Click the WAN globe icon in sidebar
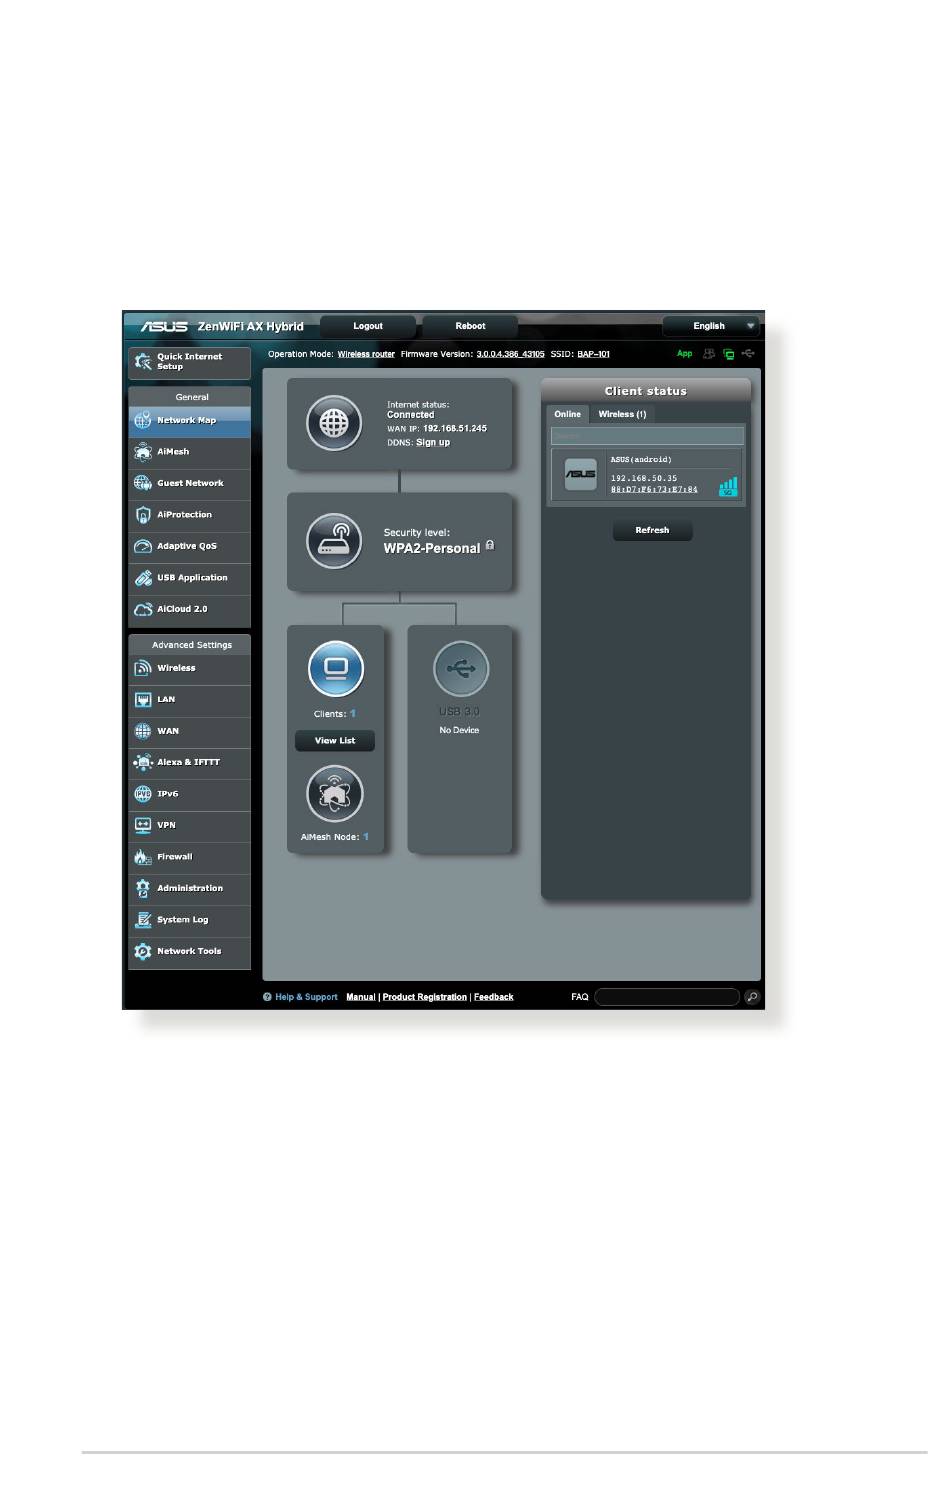Screen dimensions: 950x1485 tap(143, 731)
